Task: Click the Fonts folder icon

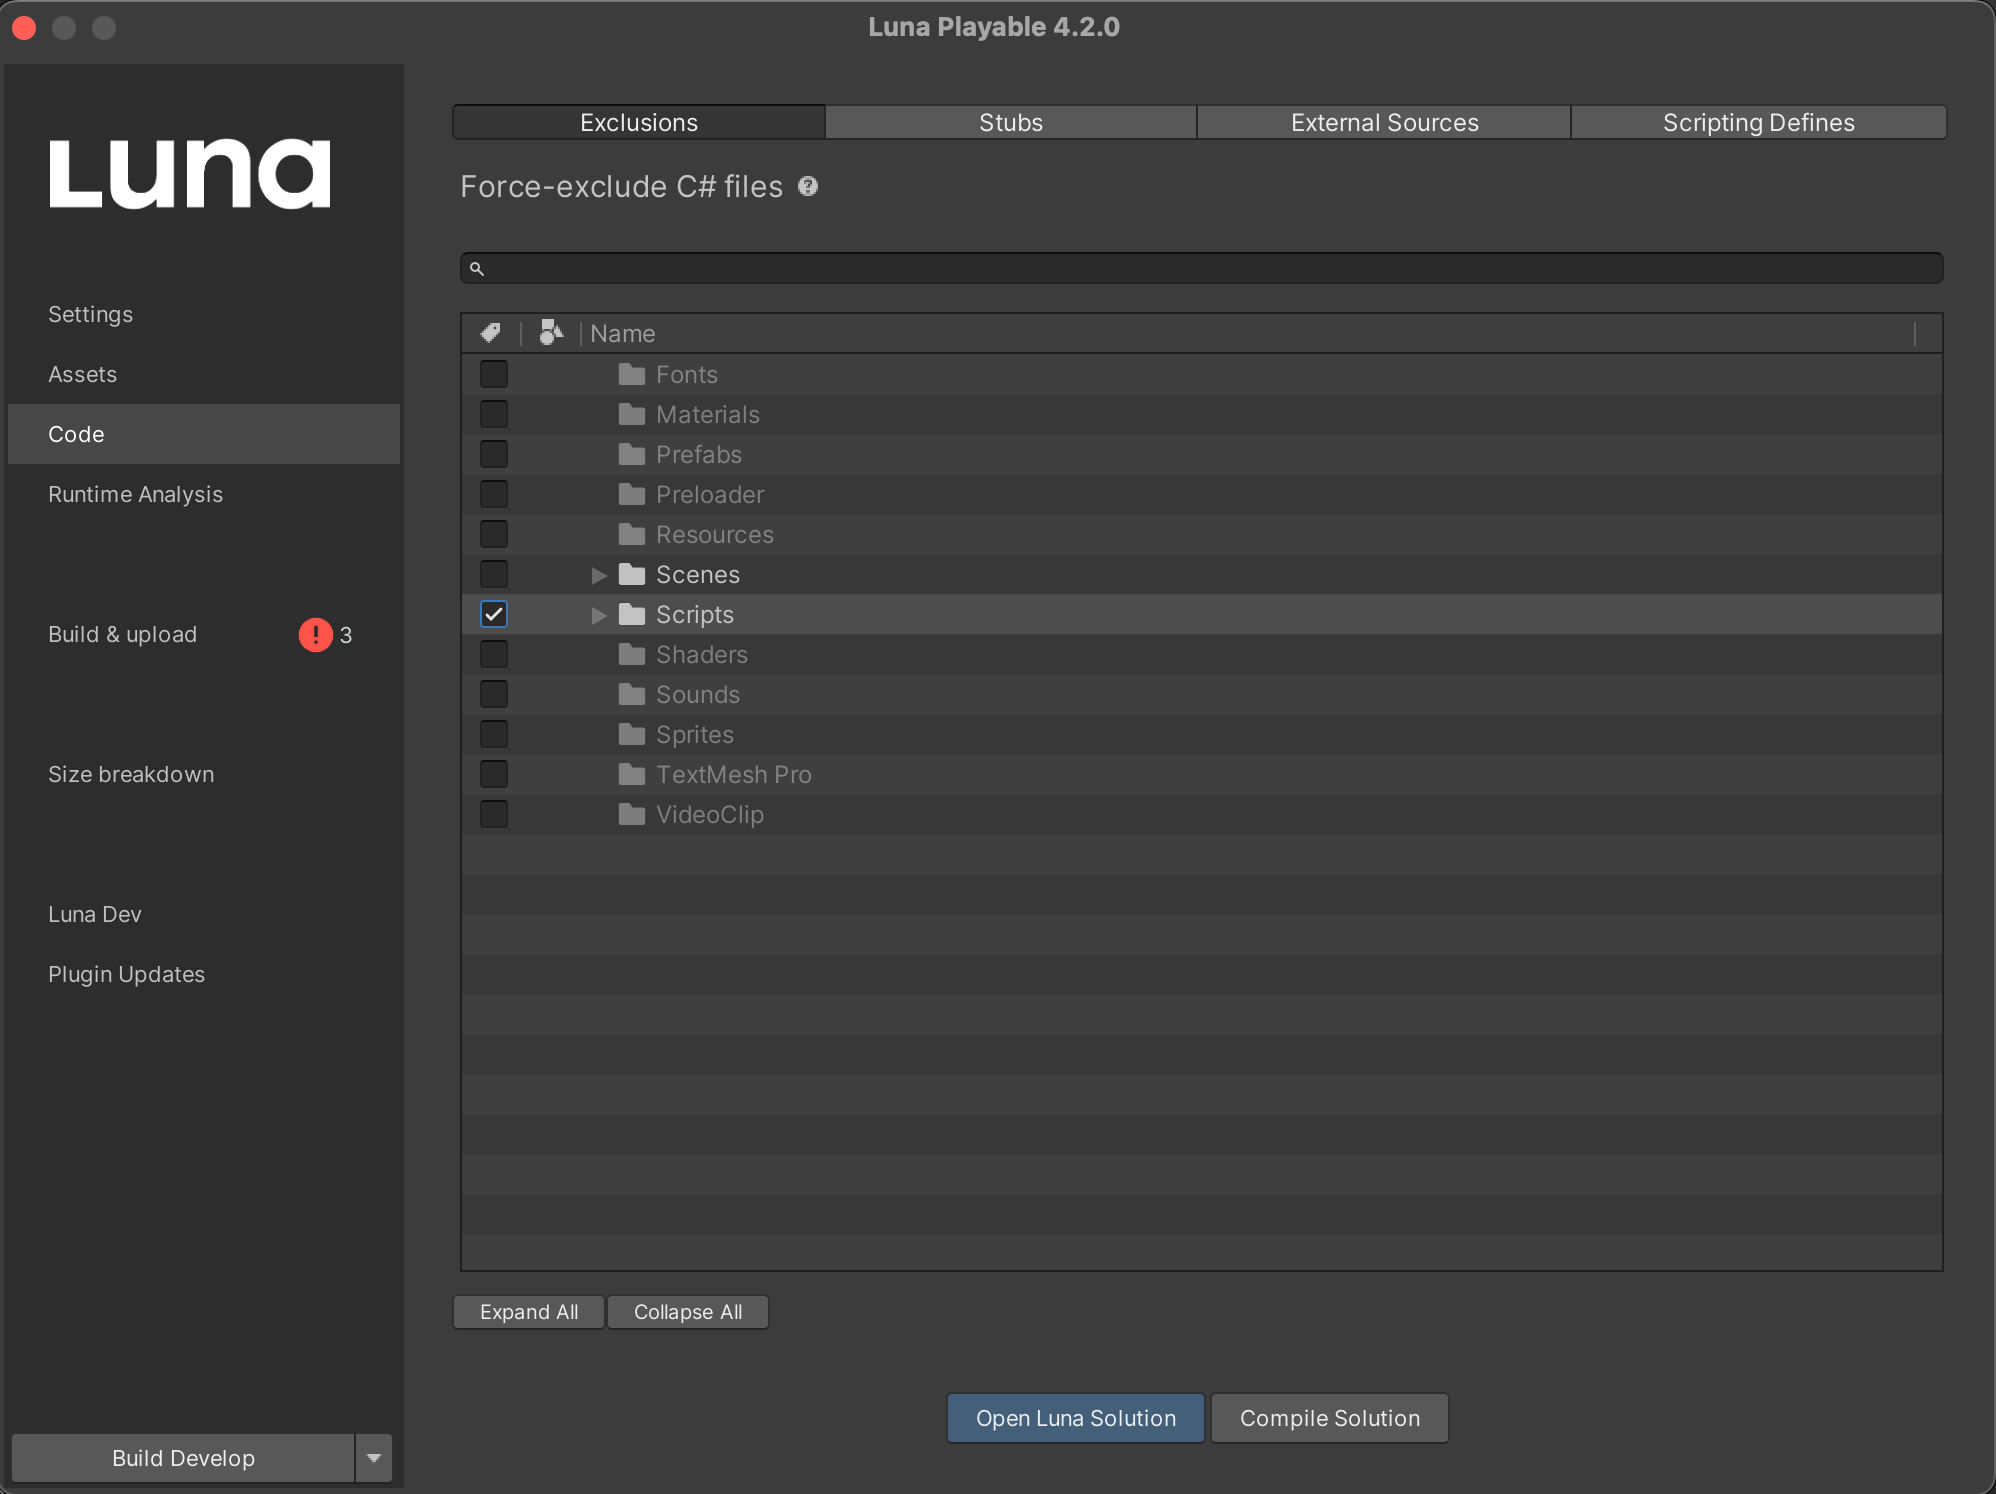Action: [x=632, y=375]
